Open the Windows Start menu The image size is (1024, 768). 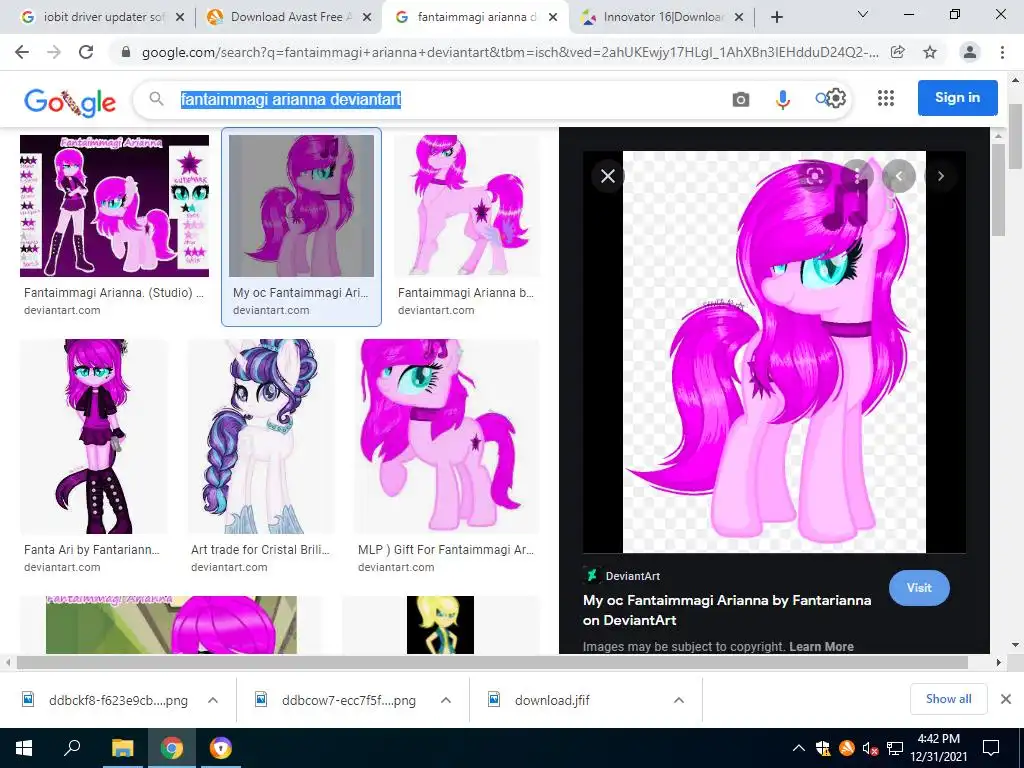click(x=24, y=748)
